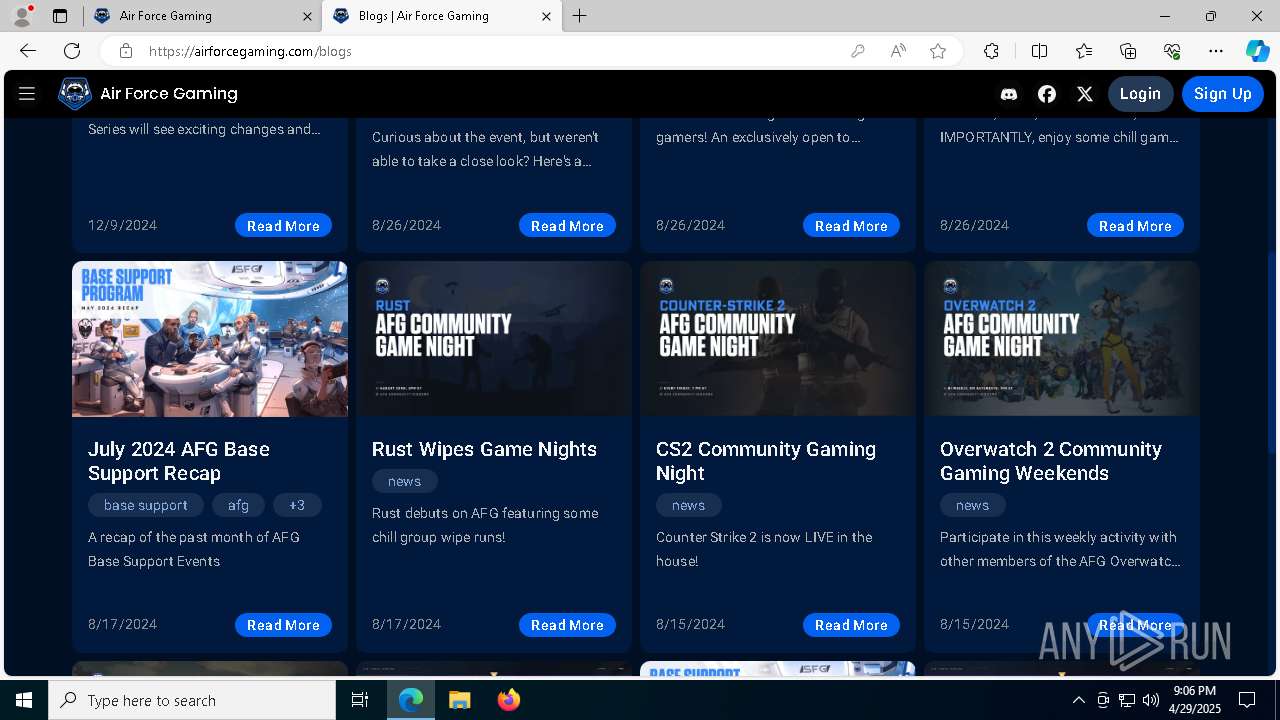Close the Air Force Gaming tab
Image resolution: width=1280 pixels, height=720 pixels.
coord(306,16)
